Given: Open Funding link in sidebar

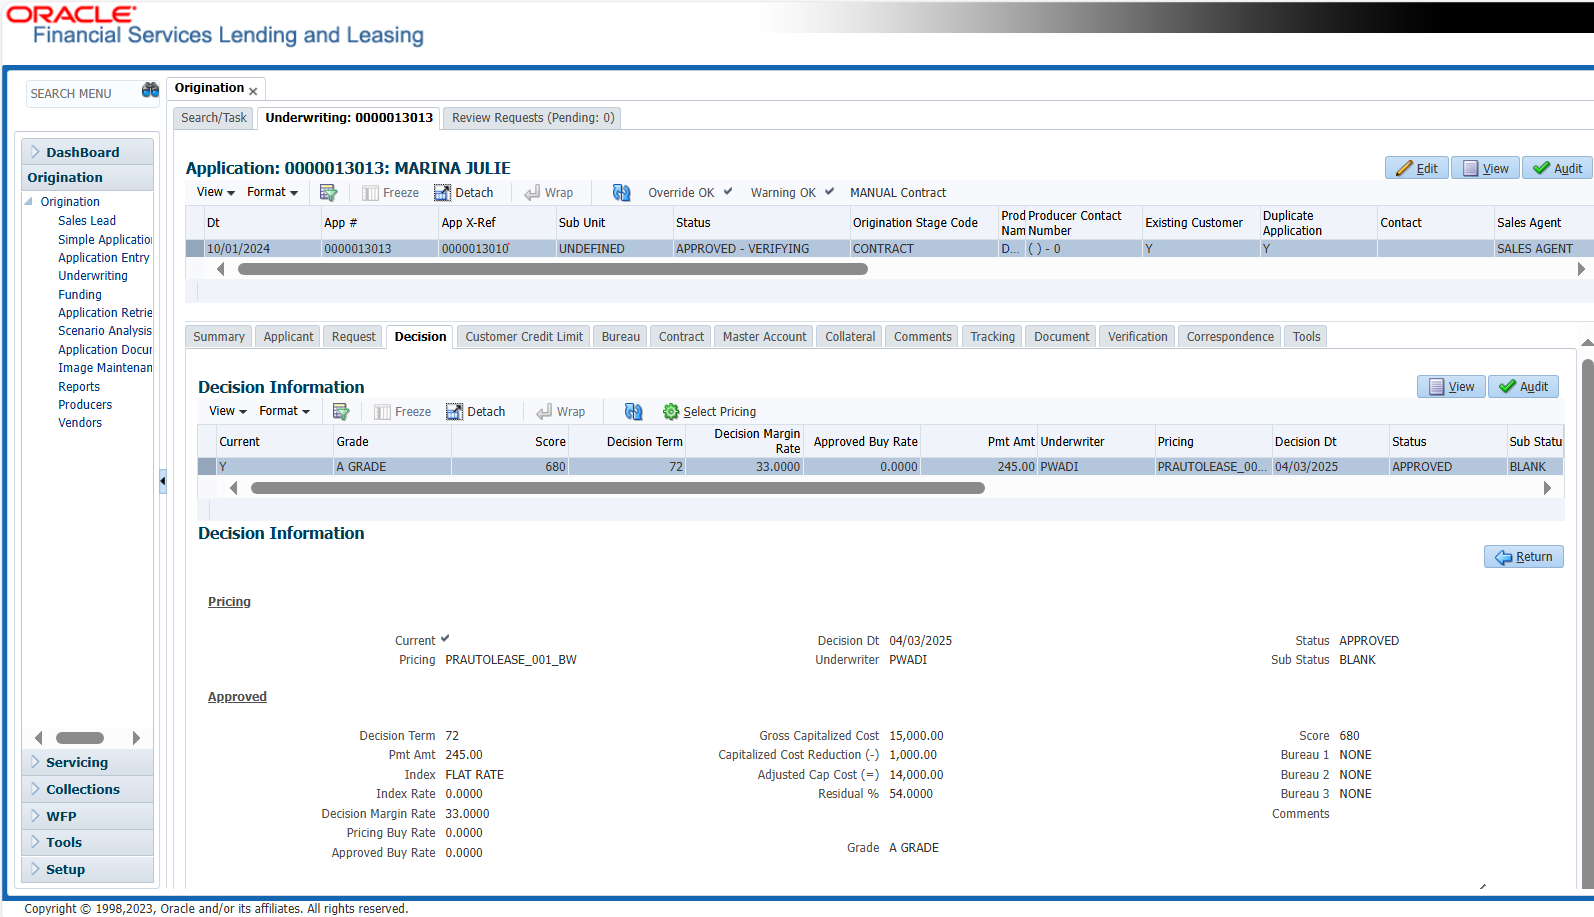Looking at the screenshot, I should (80, 295).
